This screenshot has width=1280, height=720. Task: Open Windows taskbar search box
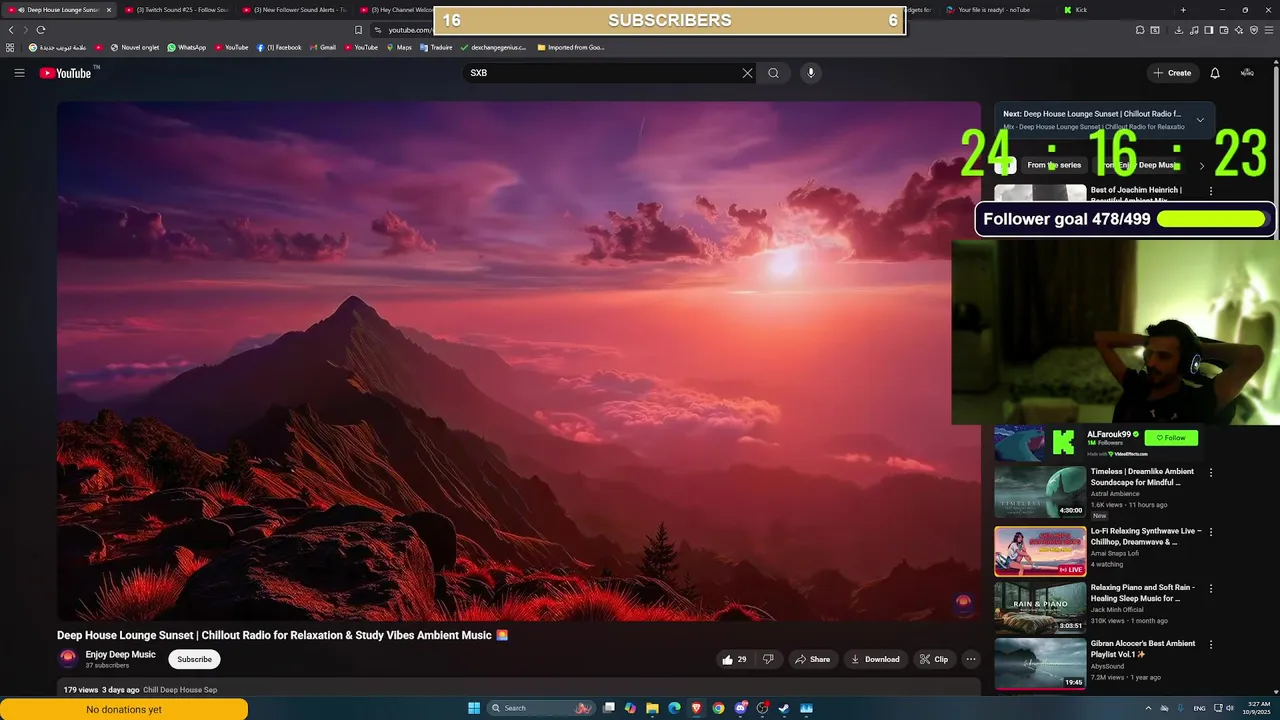(540, 708)
